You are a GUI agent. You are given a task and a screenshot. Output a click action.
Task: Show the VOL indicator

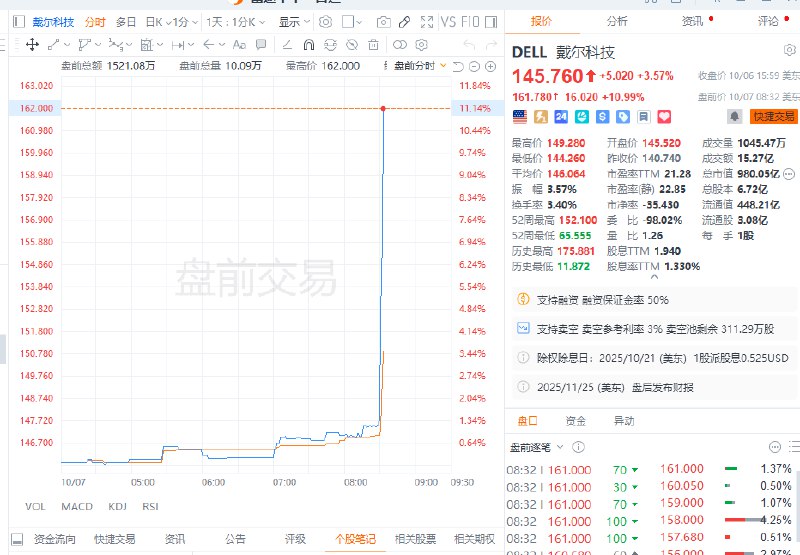(35, 507)
